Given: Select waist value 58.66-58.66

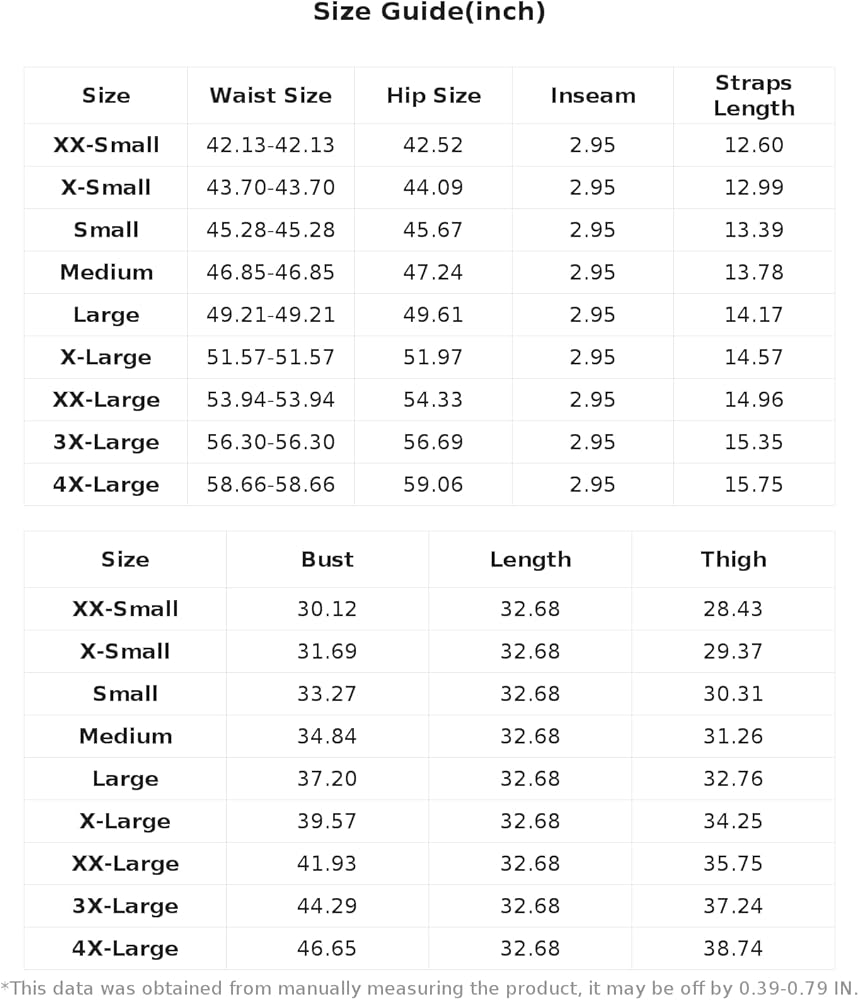Looking at the screenshot, I should click(270, 484).
